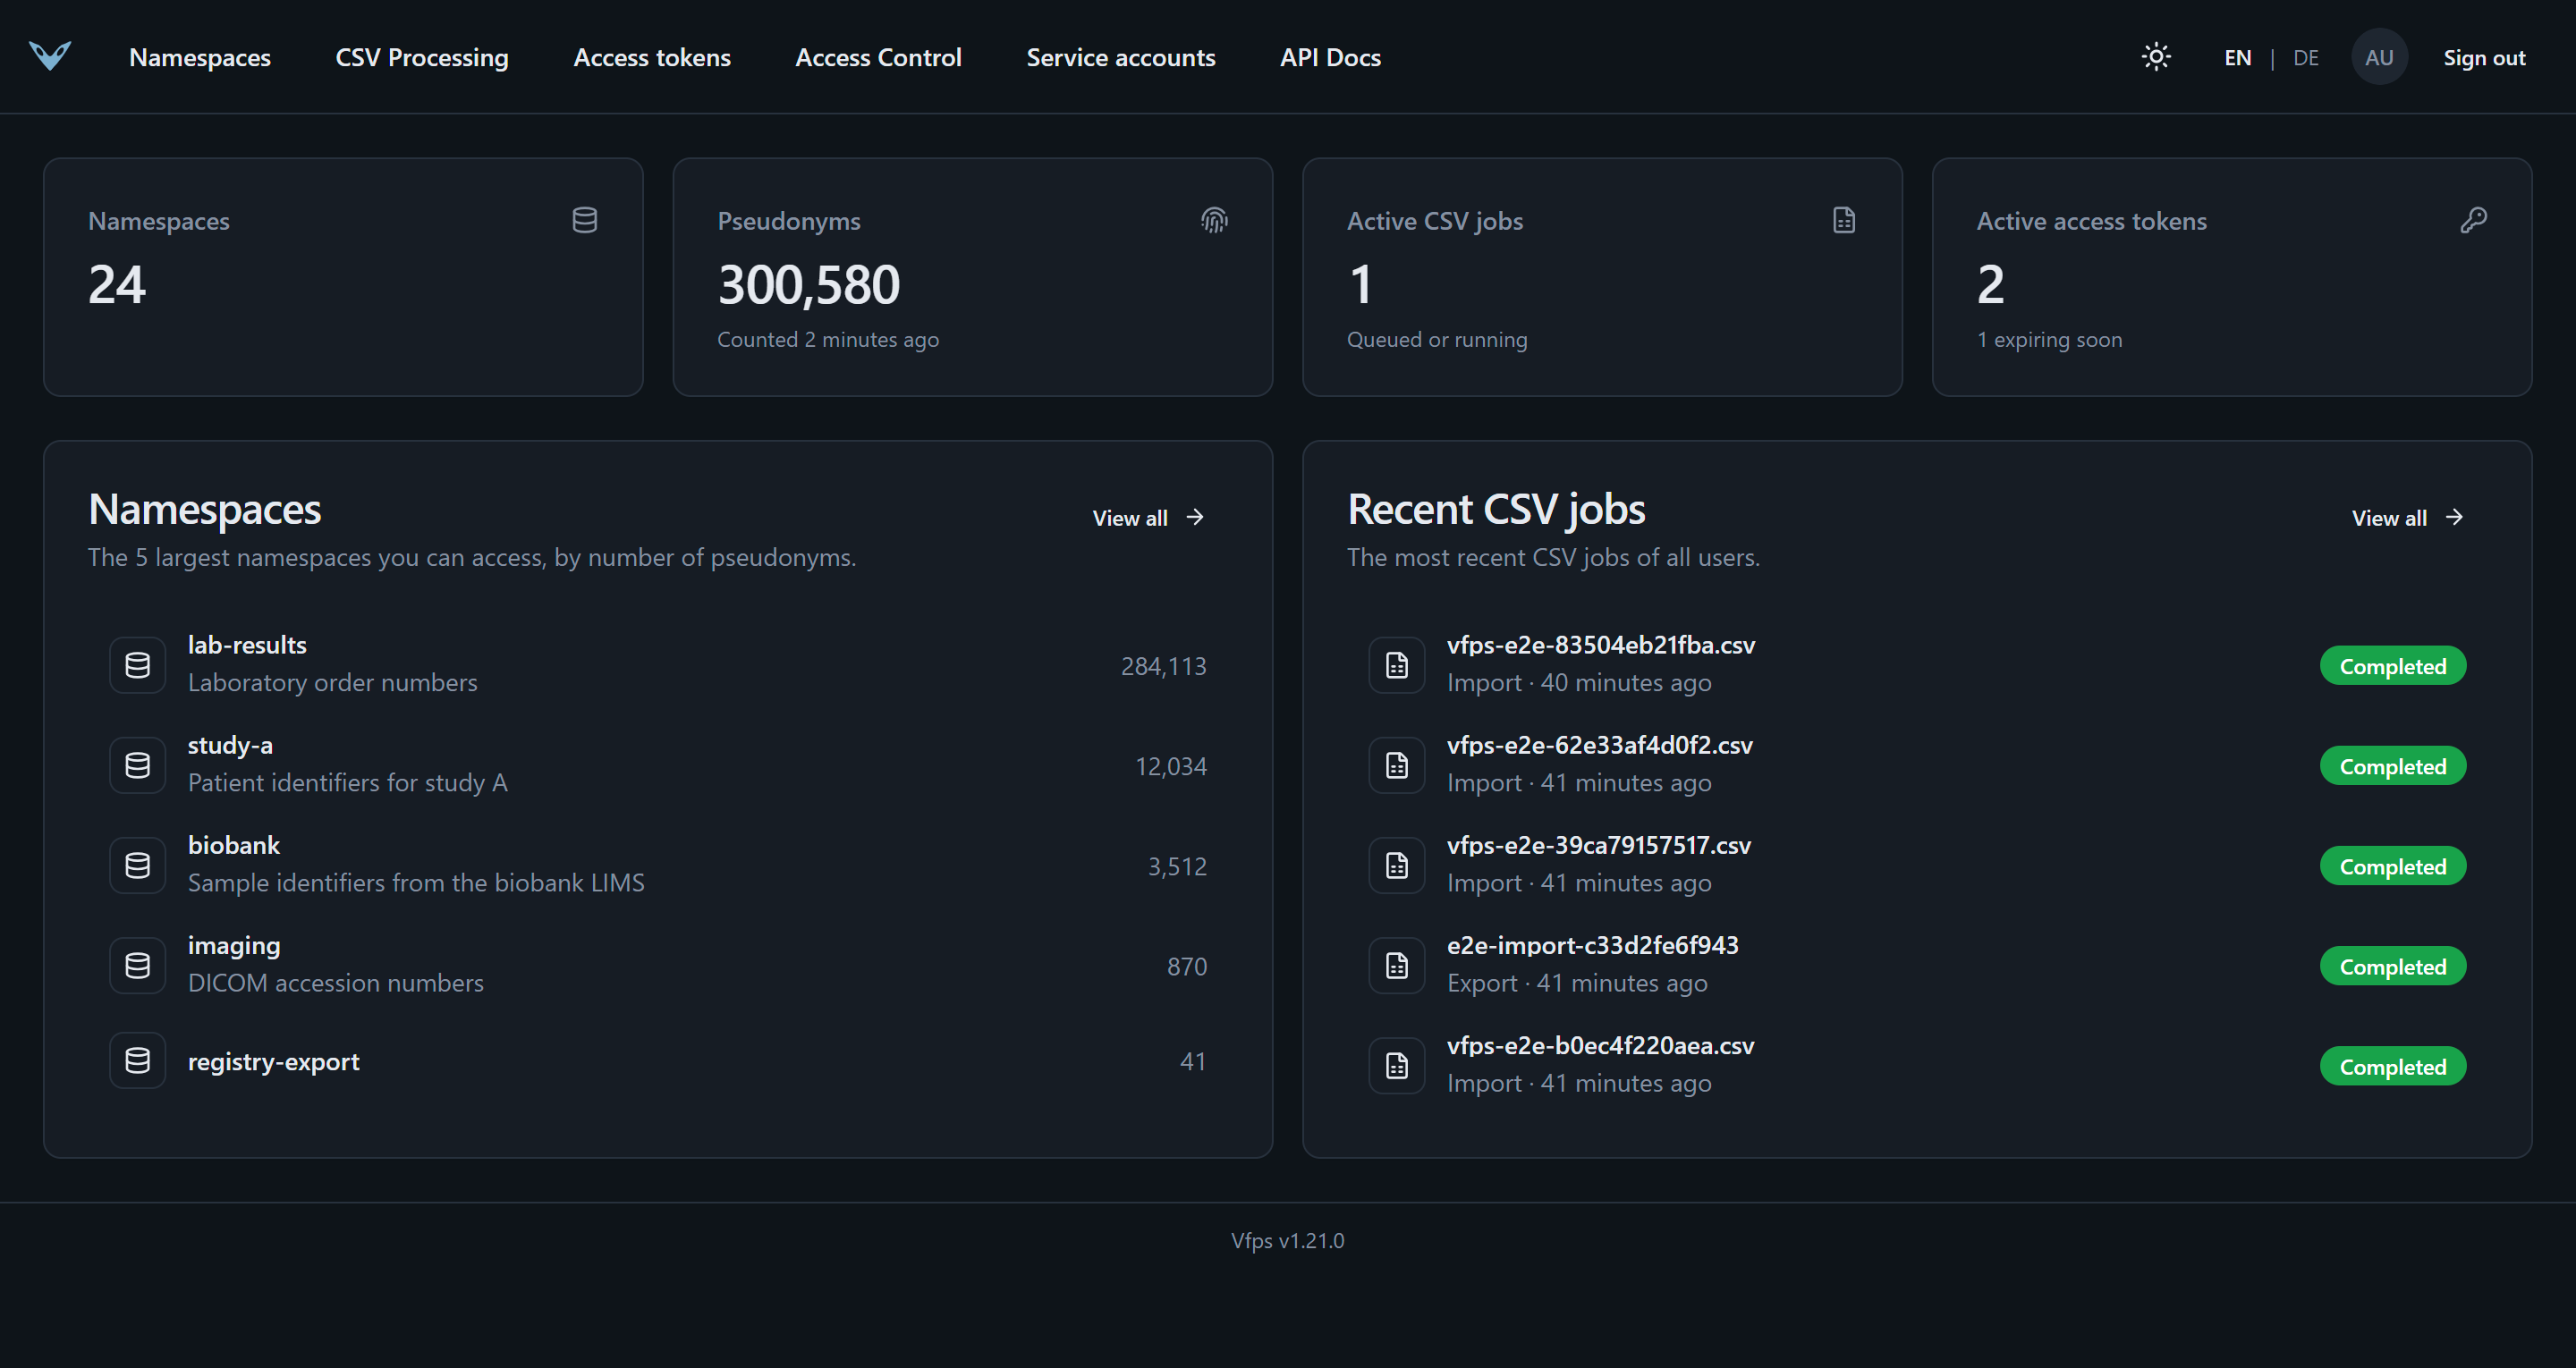Click the database icon beside study-a
2576x1368 pixels.
[138, 765]
